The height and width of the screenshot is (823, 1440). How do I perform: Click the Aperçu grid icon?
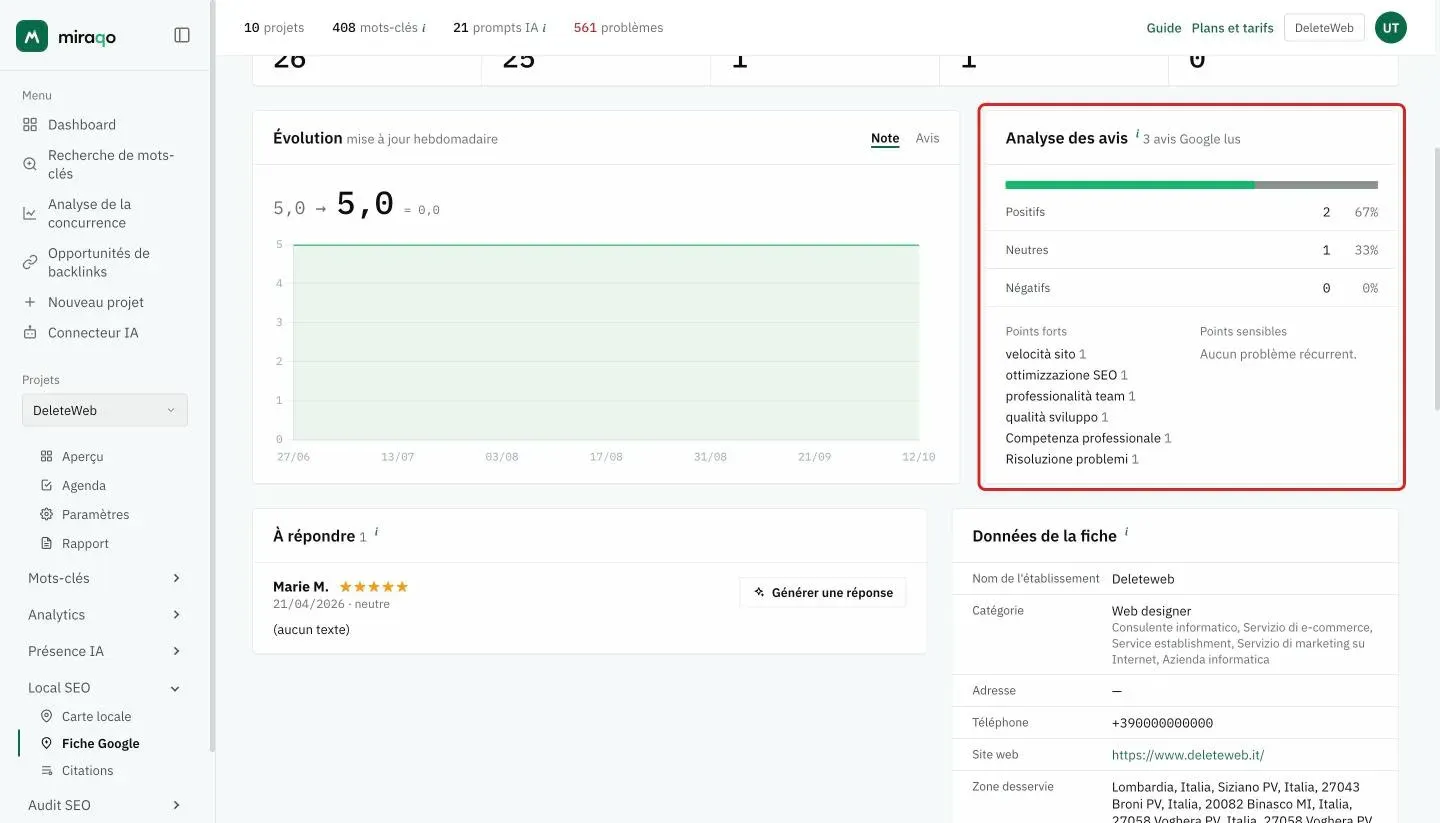click(x=46, y=456)
